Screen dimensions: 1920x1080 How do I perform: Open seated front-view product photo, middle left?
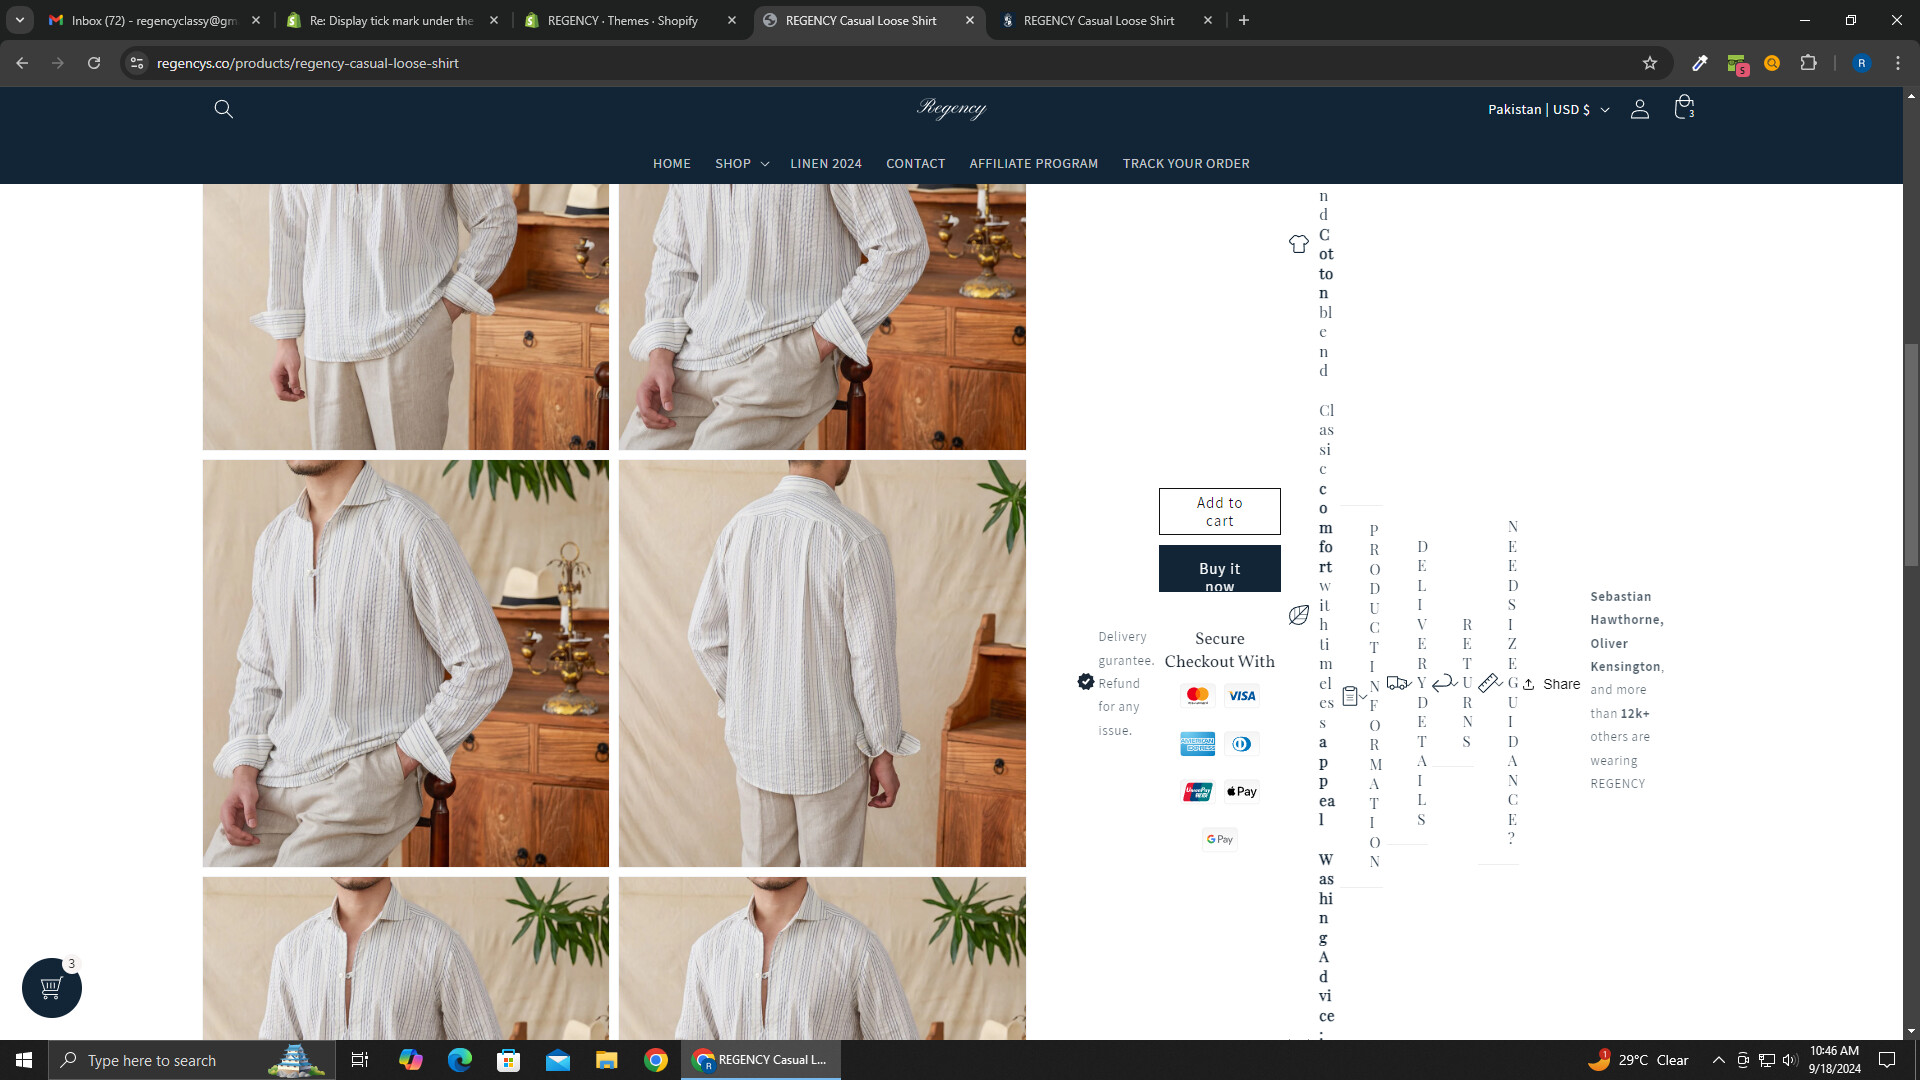pos(405,663)
